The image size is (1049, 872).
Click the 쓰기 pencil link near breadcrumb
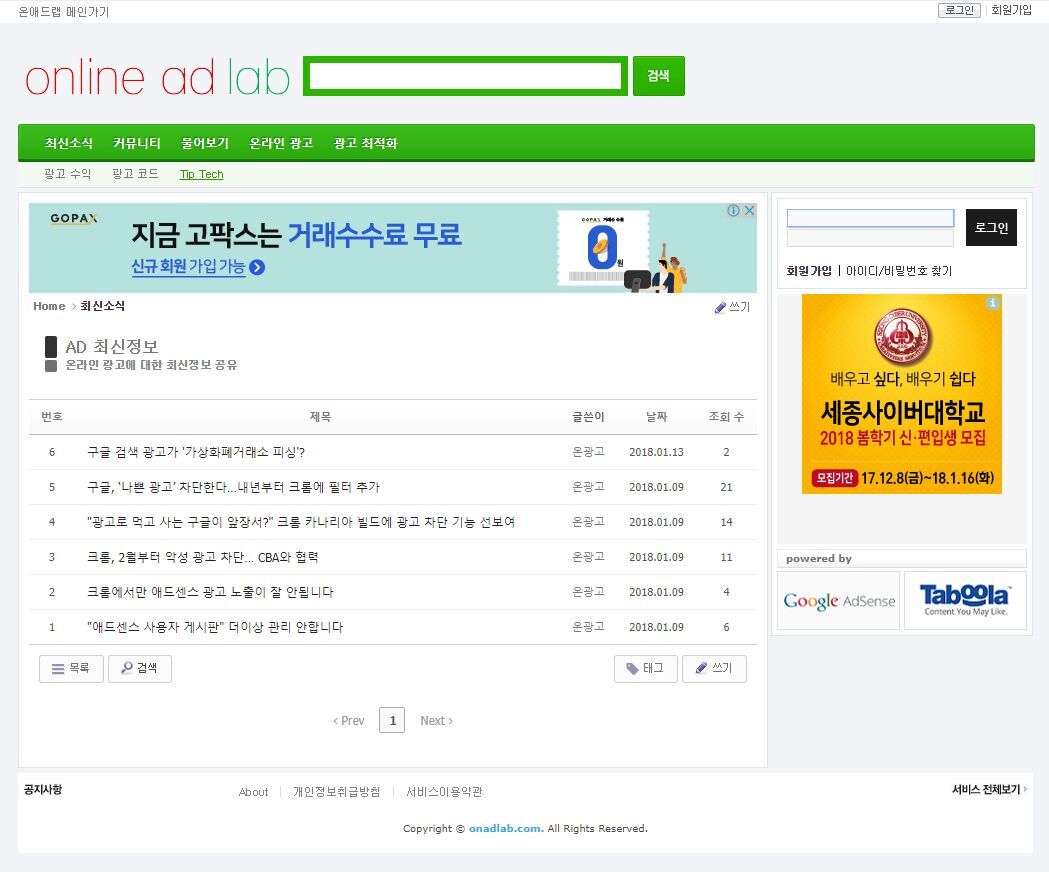[x=733, y=307]
